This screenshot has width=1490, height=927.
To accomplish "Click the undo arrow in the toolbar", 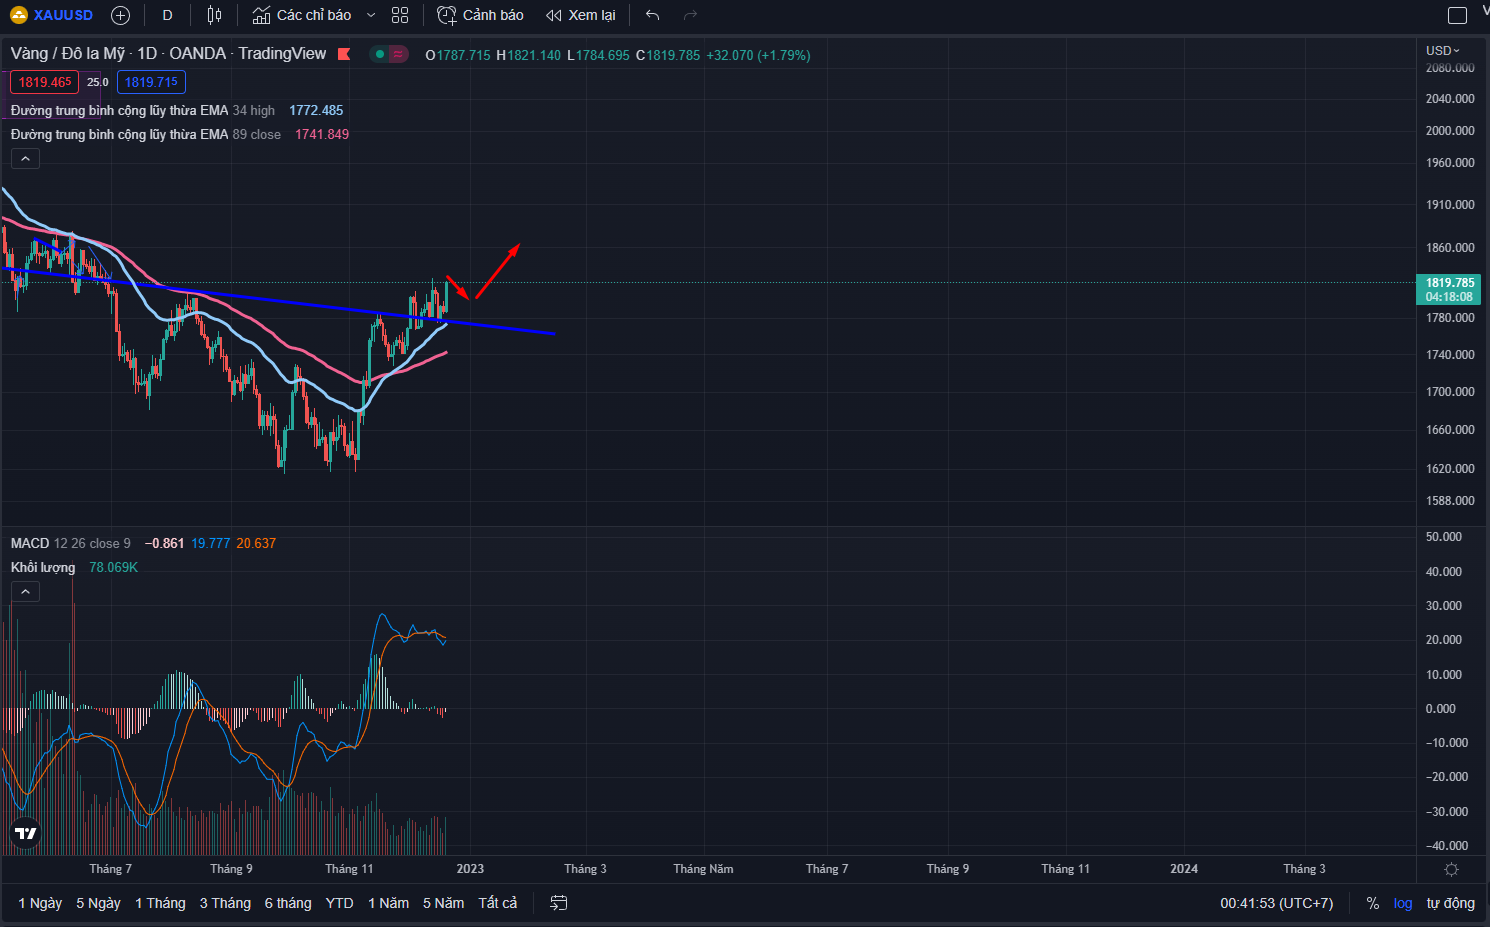I will point(653,15).
